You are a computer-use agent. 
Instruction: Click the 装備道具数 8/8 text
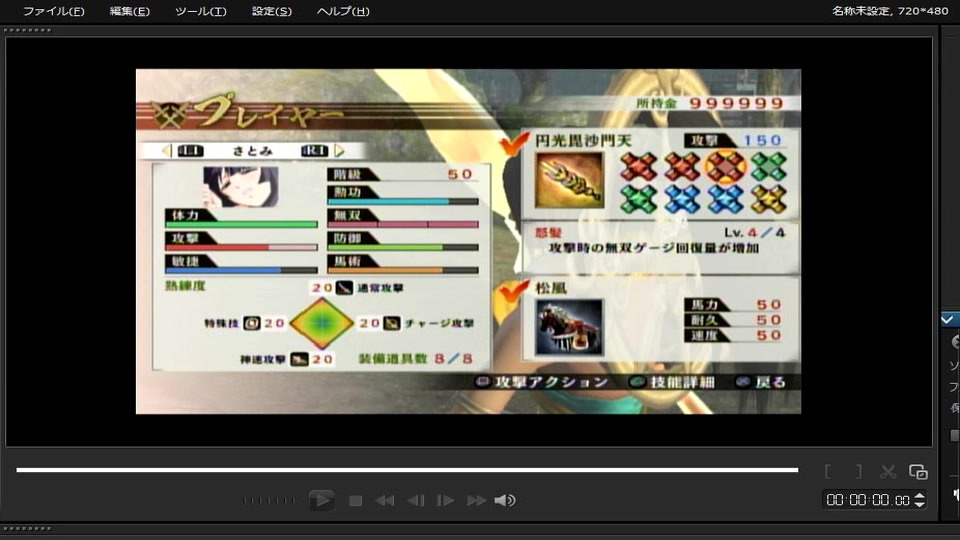[415, 359]
